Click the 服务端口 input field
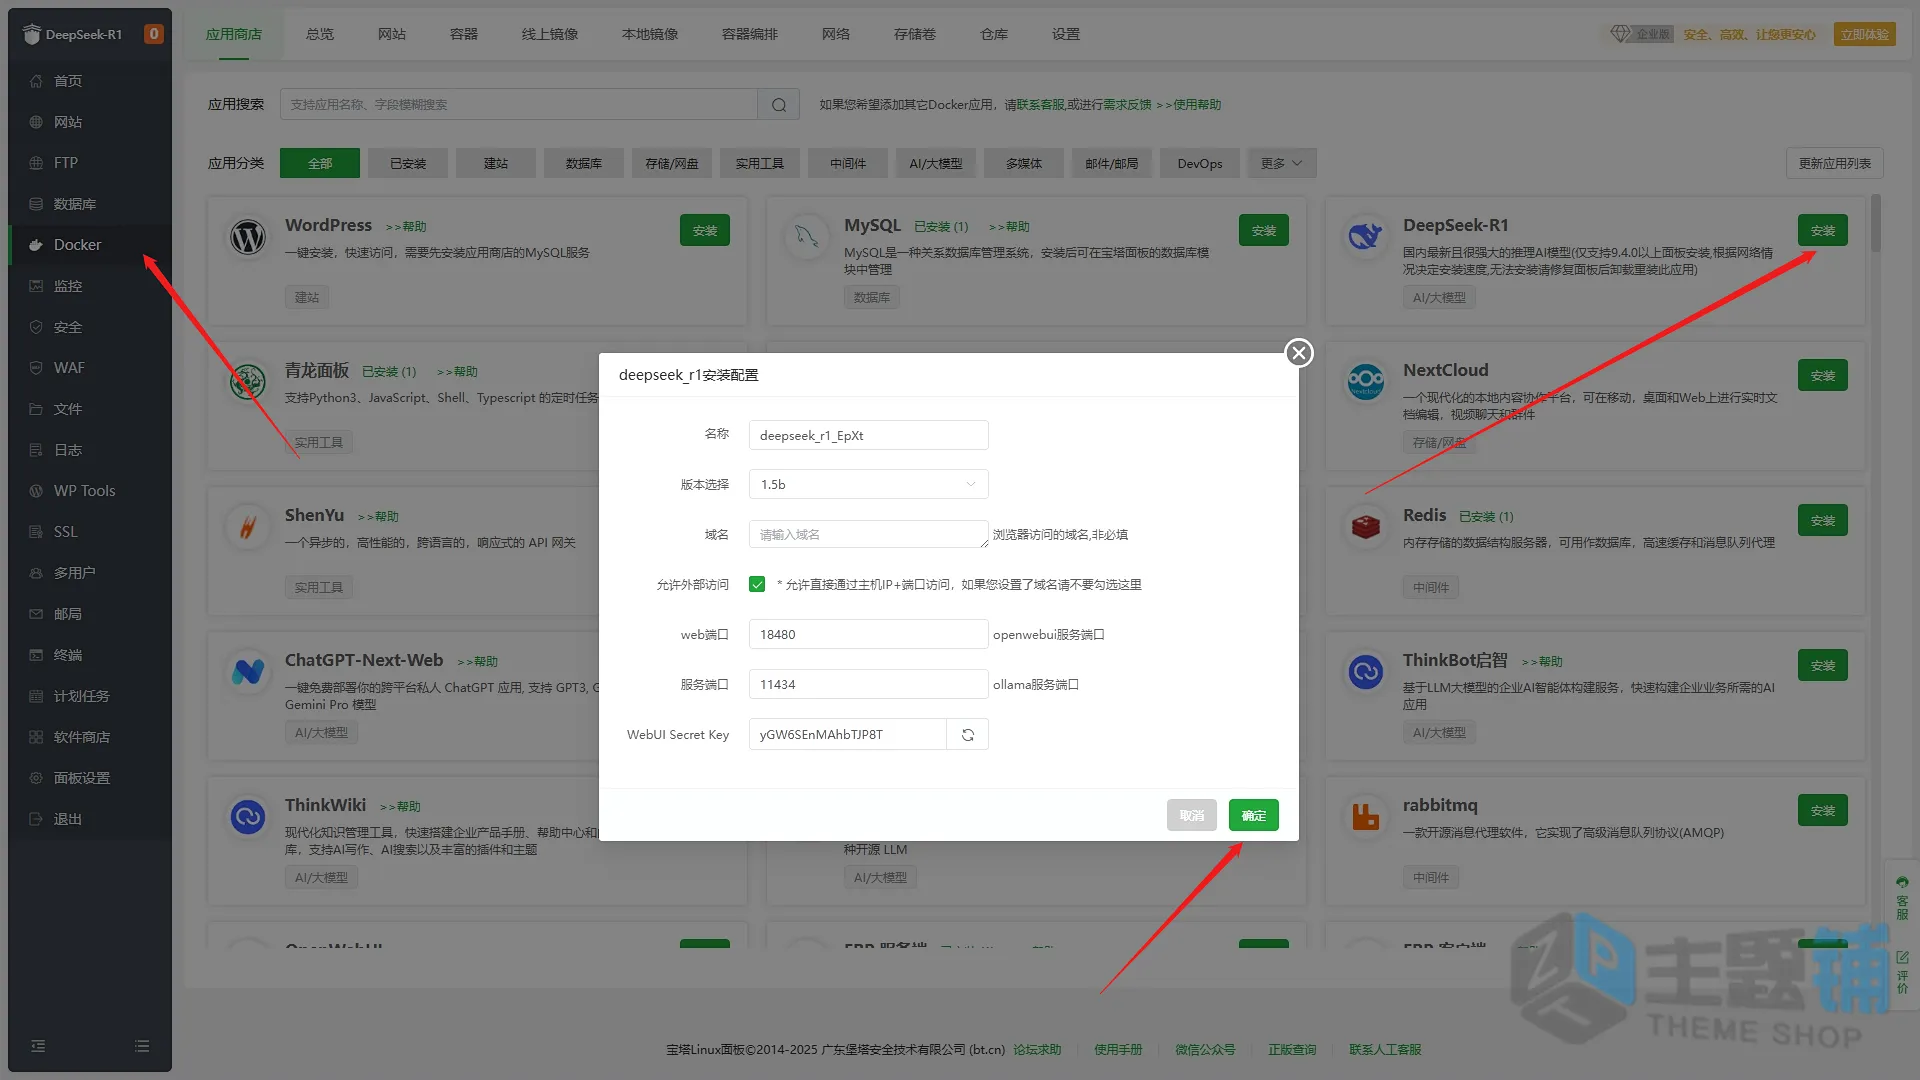This screenshot has width=1920, height=1080. point(868,685)
